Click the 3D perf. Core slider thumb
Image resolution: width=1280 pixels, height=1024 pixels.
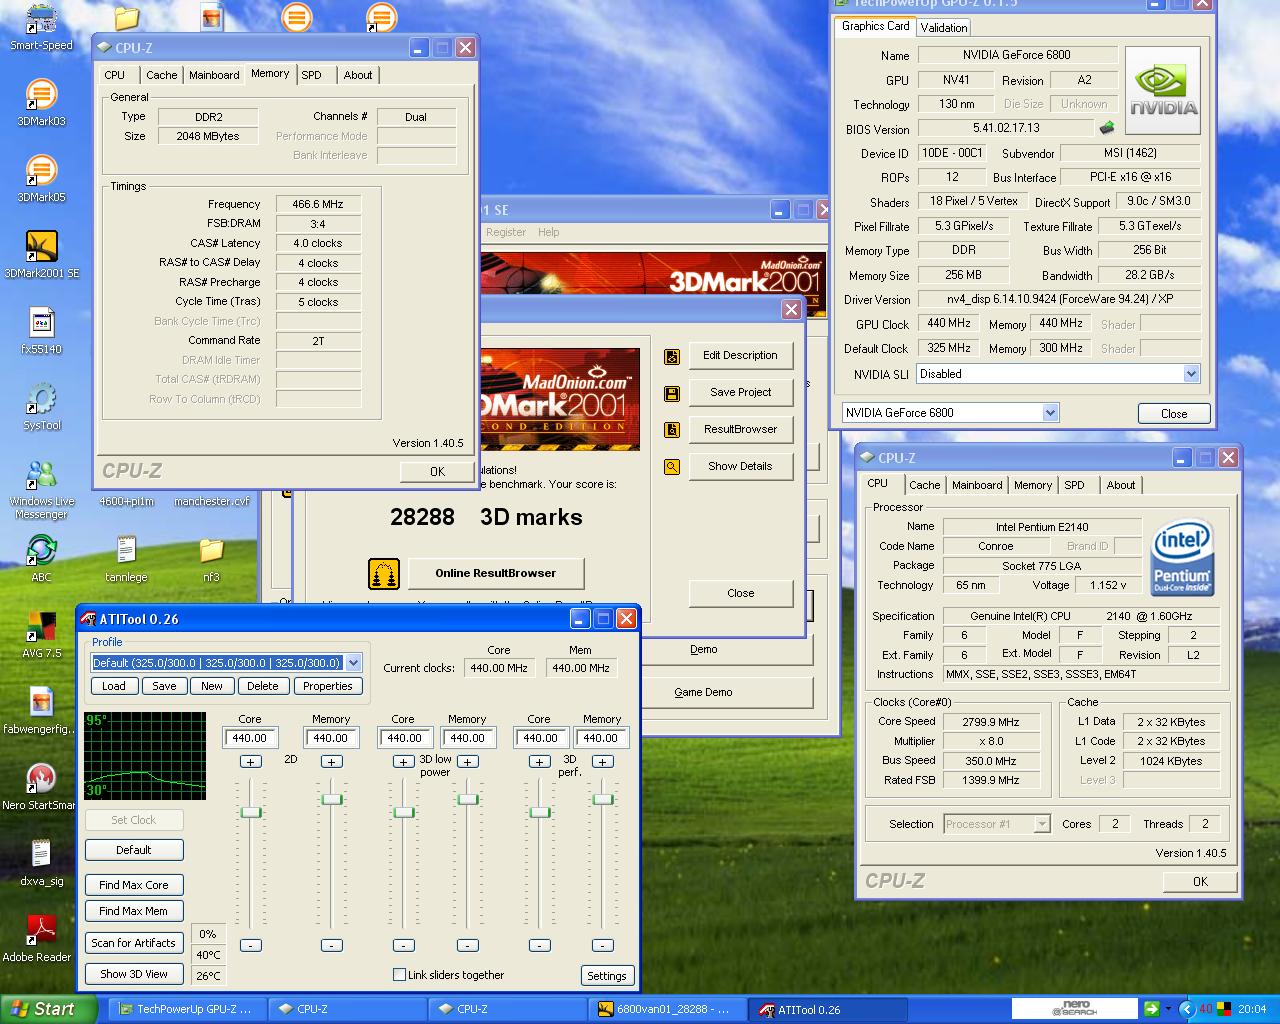click(x=540, y=812)
